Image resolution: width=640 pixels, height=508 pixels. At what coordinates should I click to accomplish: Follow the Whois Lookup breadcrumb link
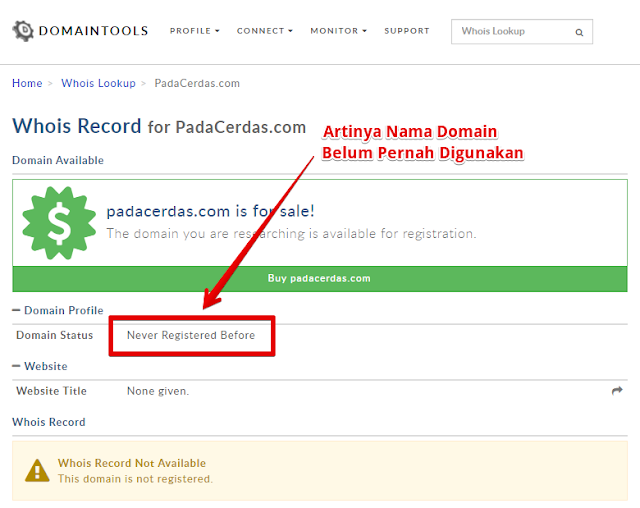[98, 83]
